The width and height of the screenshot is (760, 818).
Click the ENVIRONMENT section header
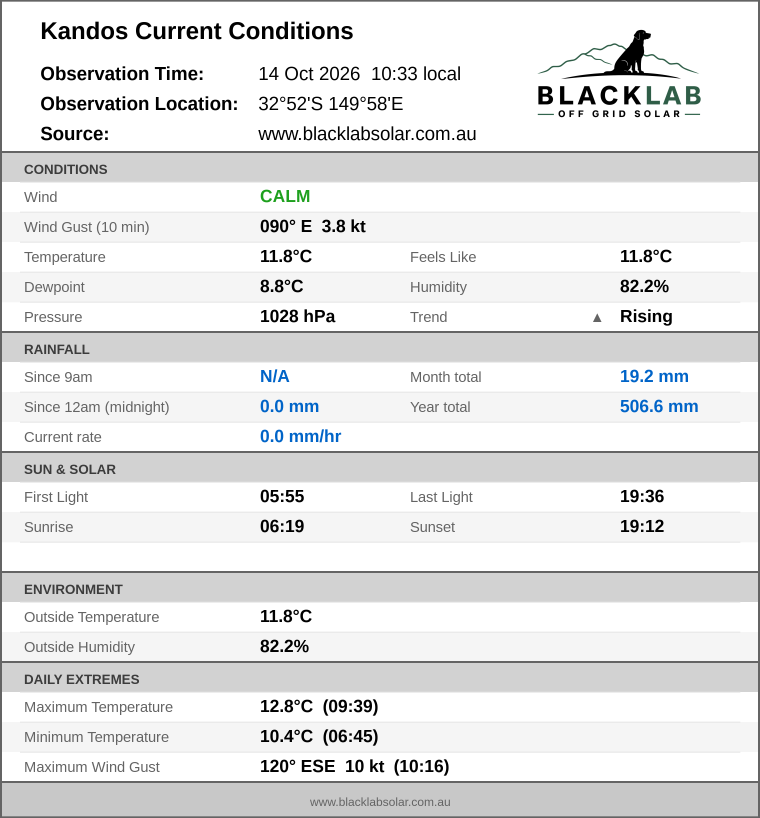pos(380,589)
